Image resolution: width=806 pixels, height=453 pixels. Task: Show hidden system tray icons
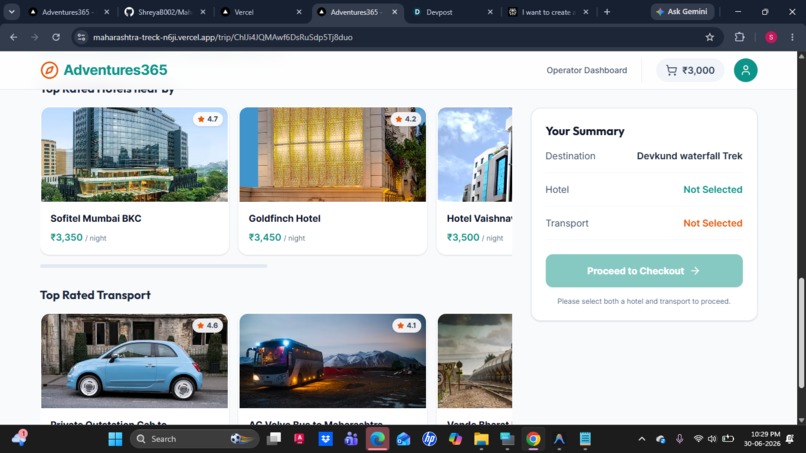pos(642,439)
